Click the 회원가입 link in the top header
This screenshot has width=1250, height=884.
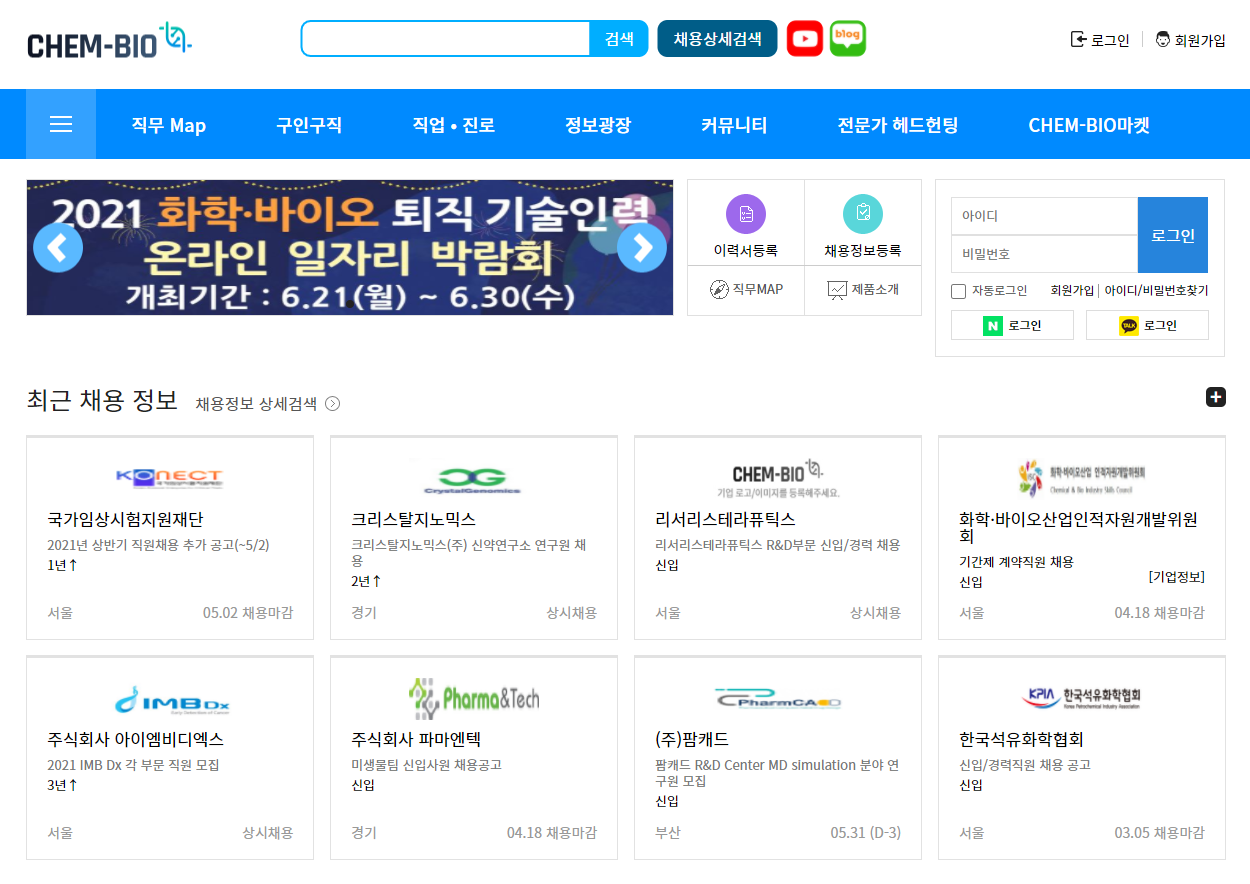tap(1190, 40)
